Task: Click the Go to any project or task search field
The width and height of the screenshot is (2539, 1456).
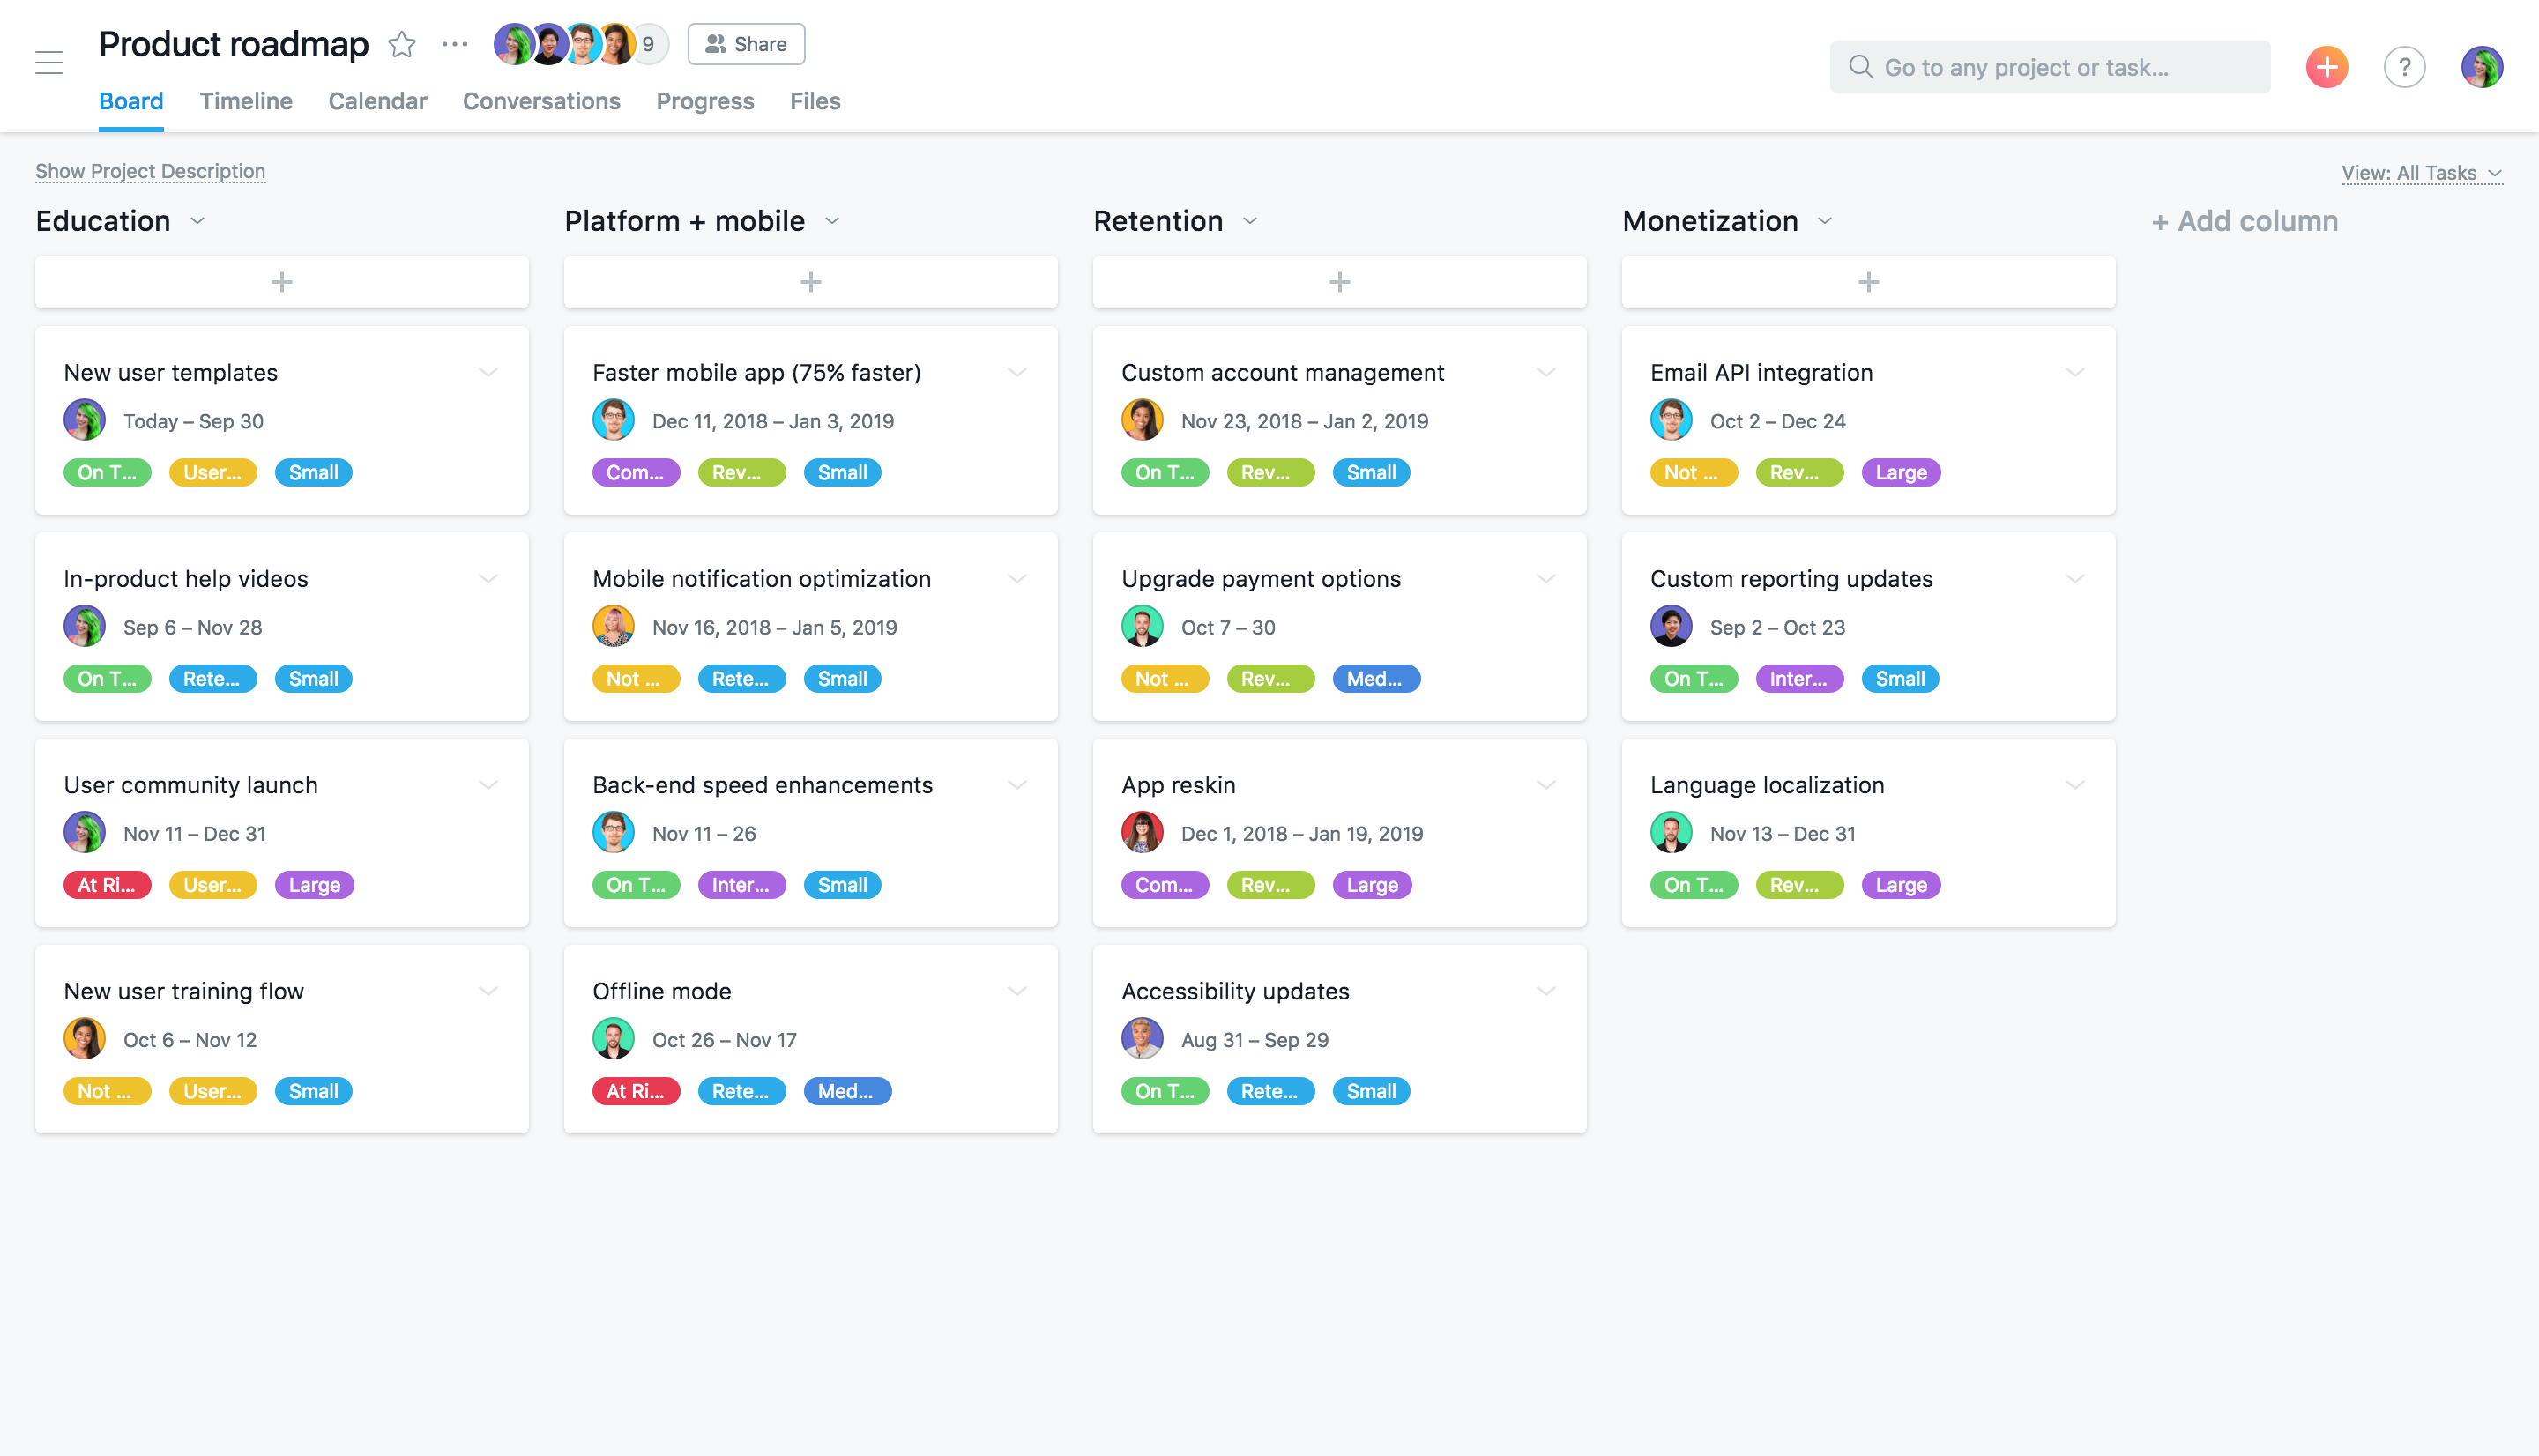Action: (x=2049, y=66)
